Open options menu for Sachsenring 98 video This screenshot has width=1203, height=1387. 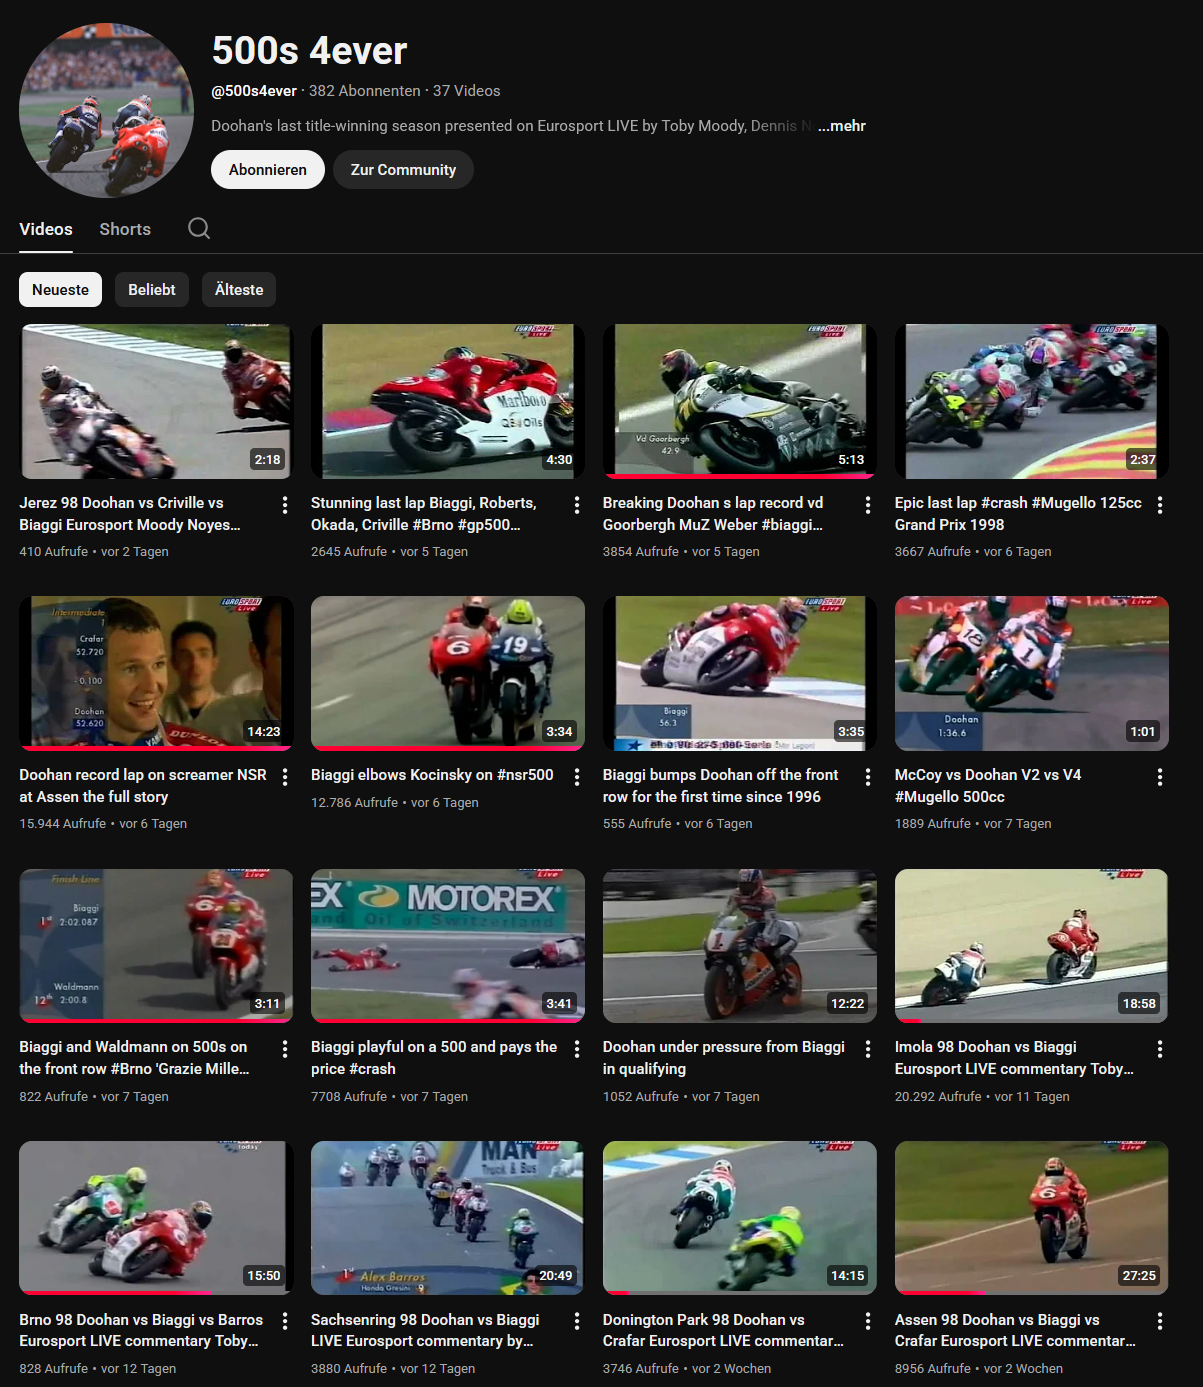point(577,1322)
